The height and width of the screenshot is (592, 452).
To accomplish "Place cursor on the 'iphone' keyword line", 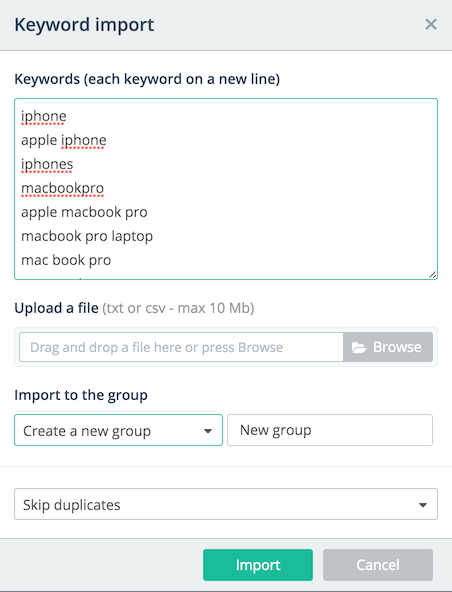I will (44, 116).
